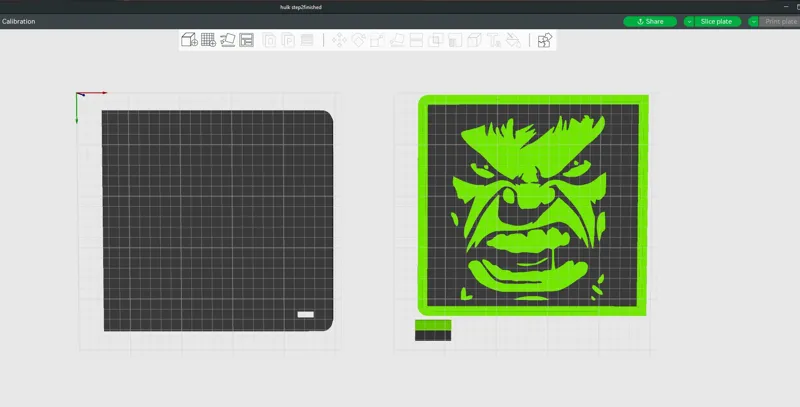Click the small white label on left plate

point(306,314)
